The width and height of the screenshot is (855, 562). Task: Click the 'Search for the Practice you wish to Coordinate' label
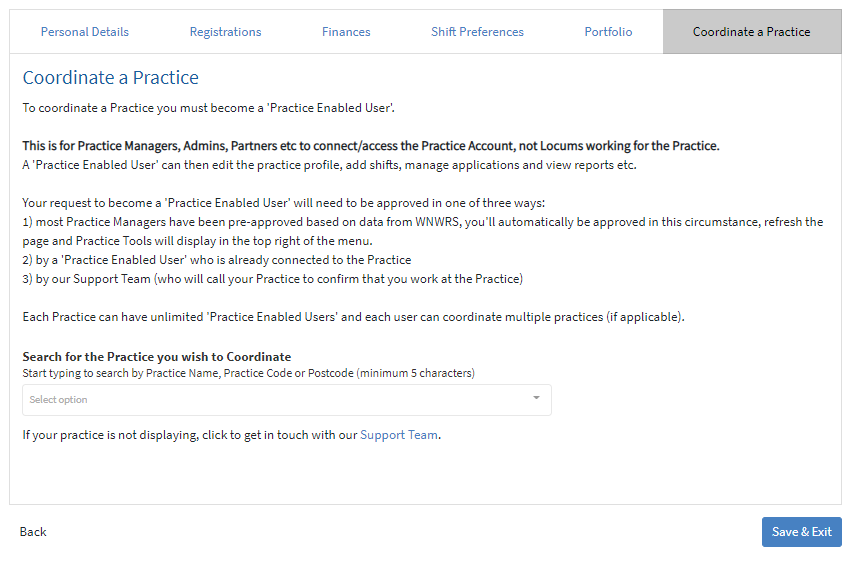[156, 357]
